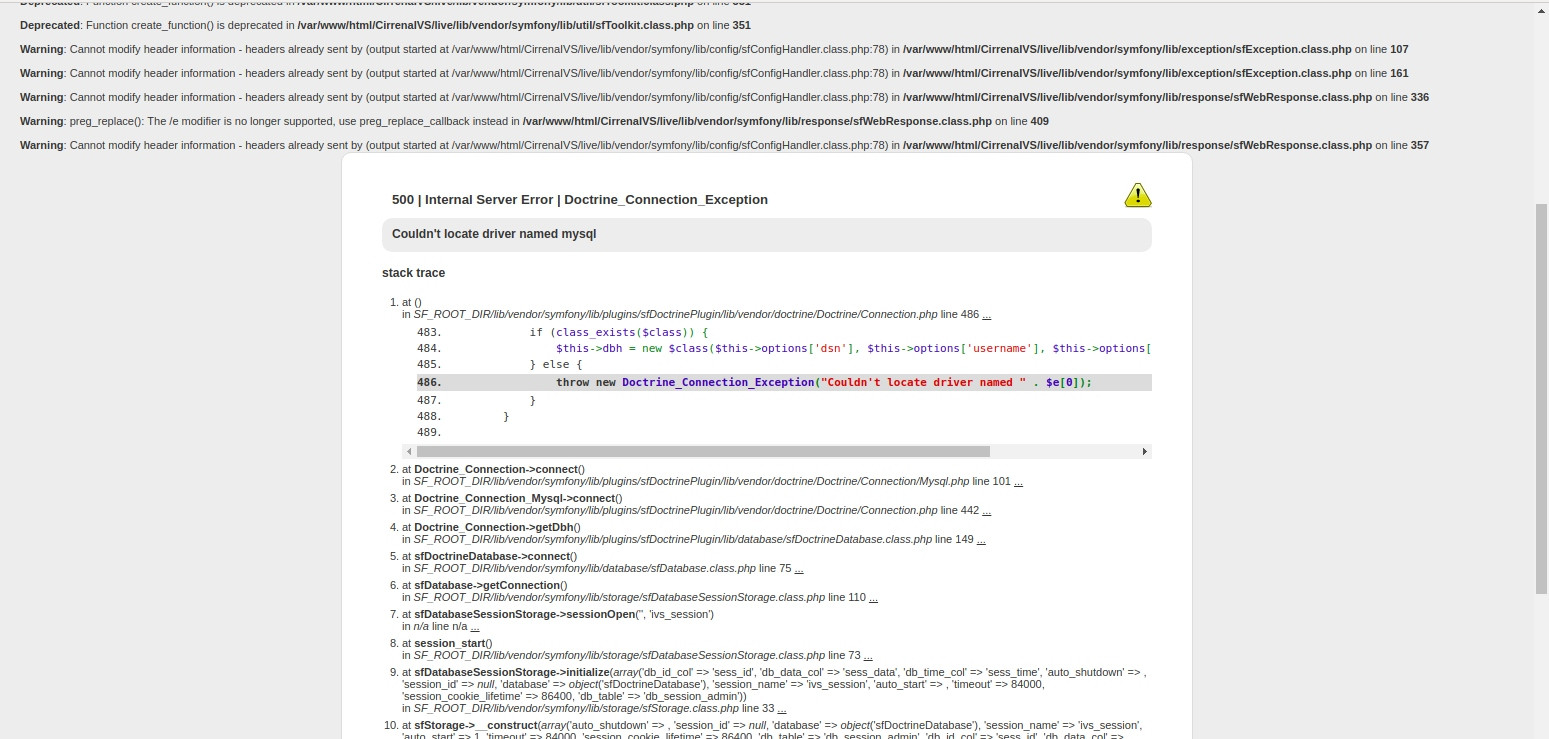The image size is (1549, 739).
Task: Expand source for Connection/Mysql.php line 101
Action: point(1018,481)
